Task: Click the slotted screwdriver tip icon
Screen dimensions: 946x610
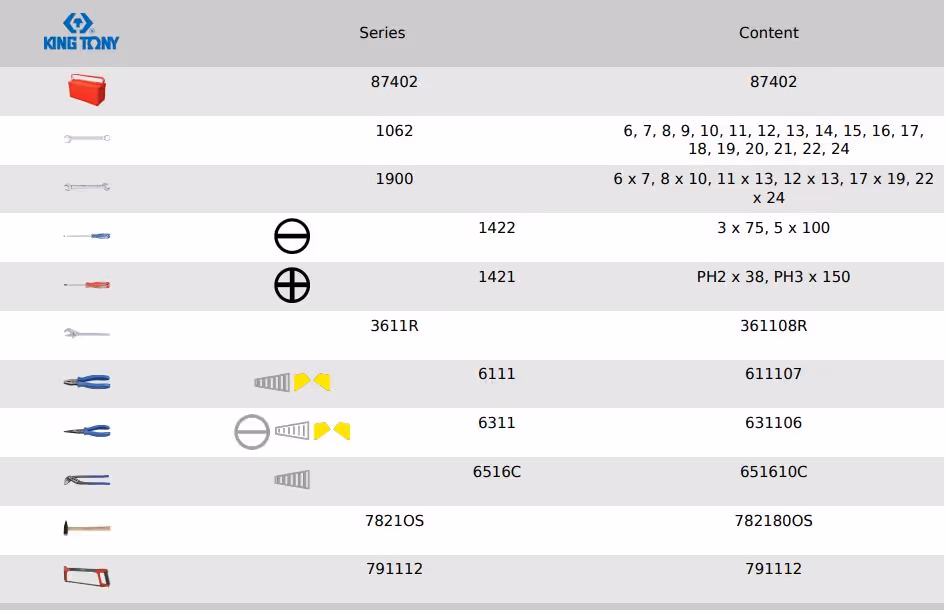Action: click(292, 237)
